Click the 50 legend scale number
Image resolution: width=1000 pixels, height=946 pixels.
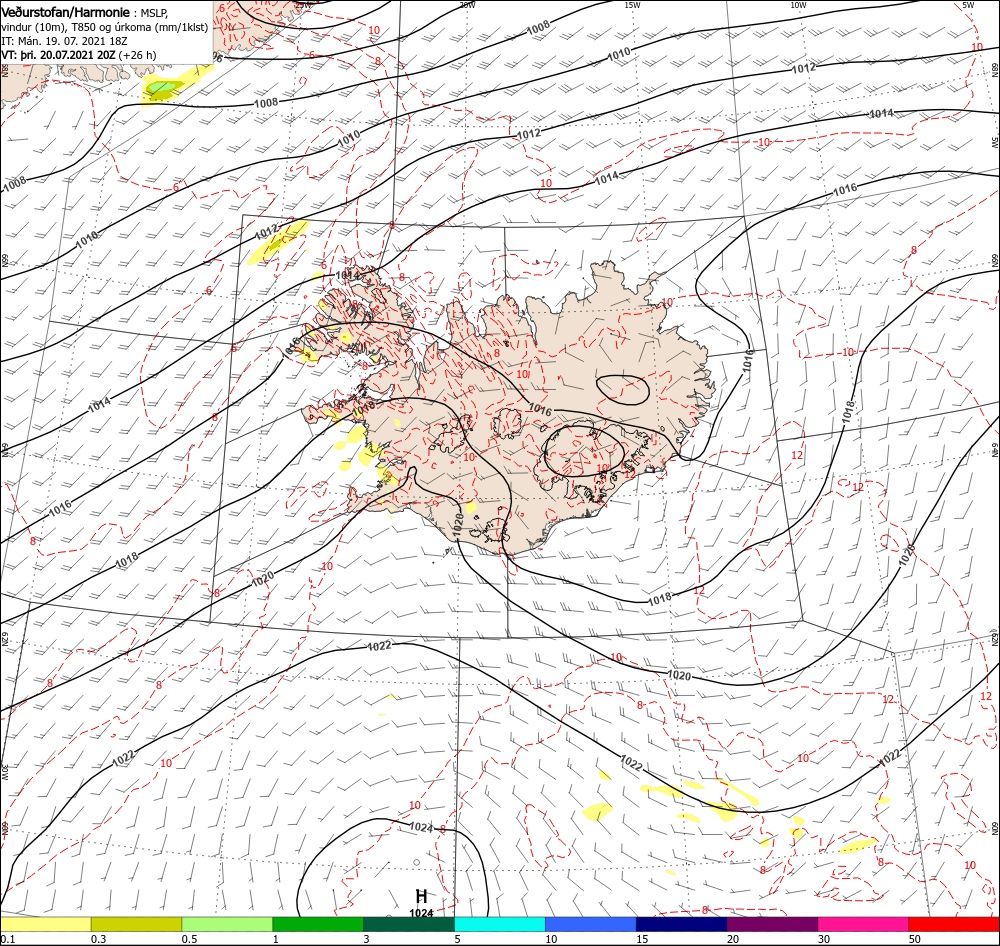point(915,939)
